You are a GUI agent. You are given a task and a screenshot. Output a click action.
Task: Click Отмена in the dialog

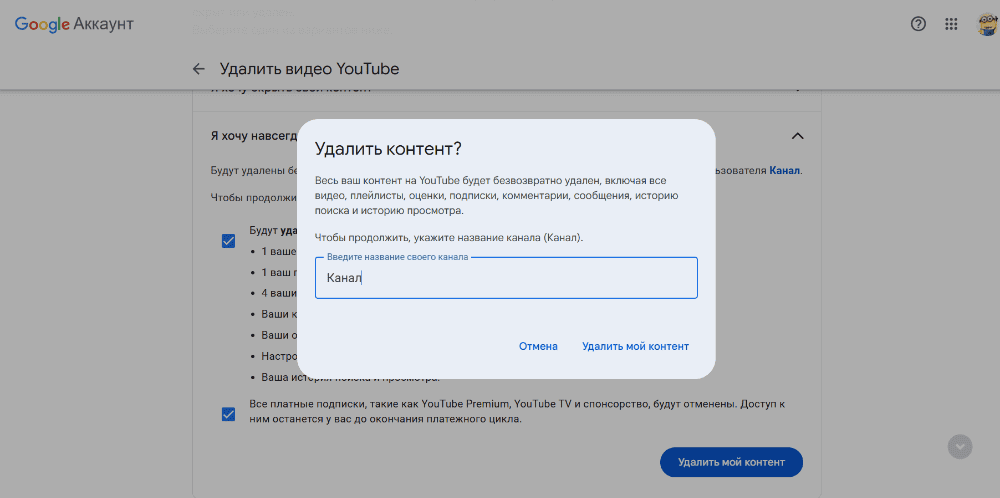[x=538, y=346]
